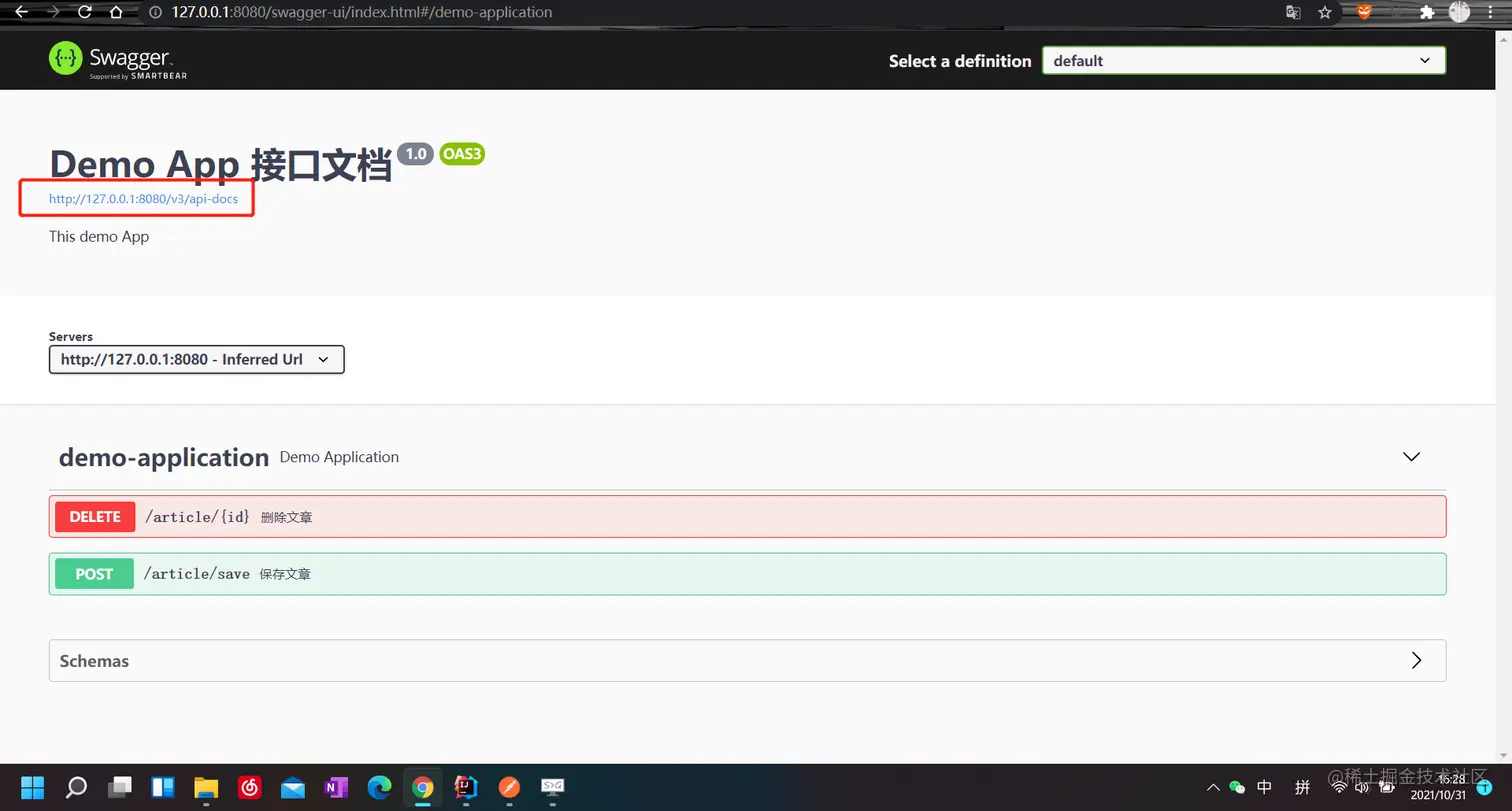Image resolution: width=1512 pixels, height=811 pixels.
Task: Open the api-docs JSON link
Action: (x=143, y=199)
